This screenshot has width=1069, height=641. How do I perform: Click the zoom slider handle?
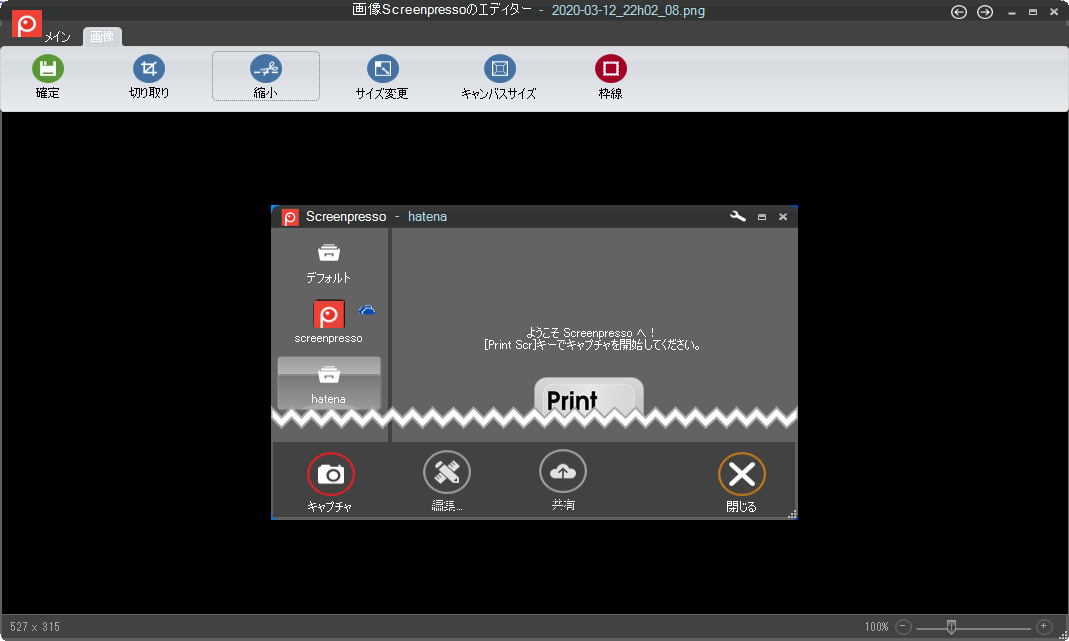[951, 627]
